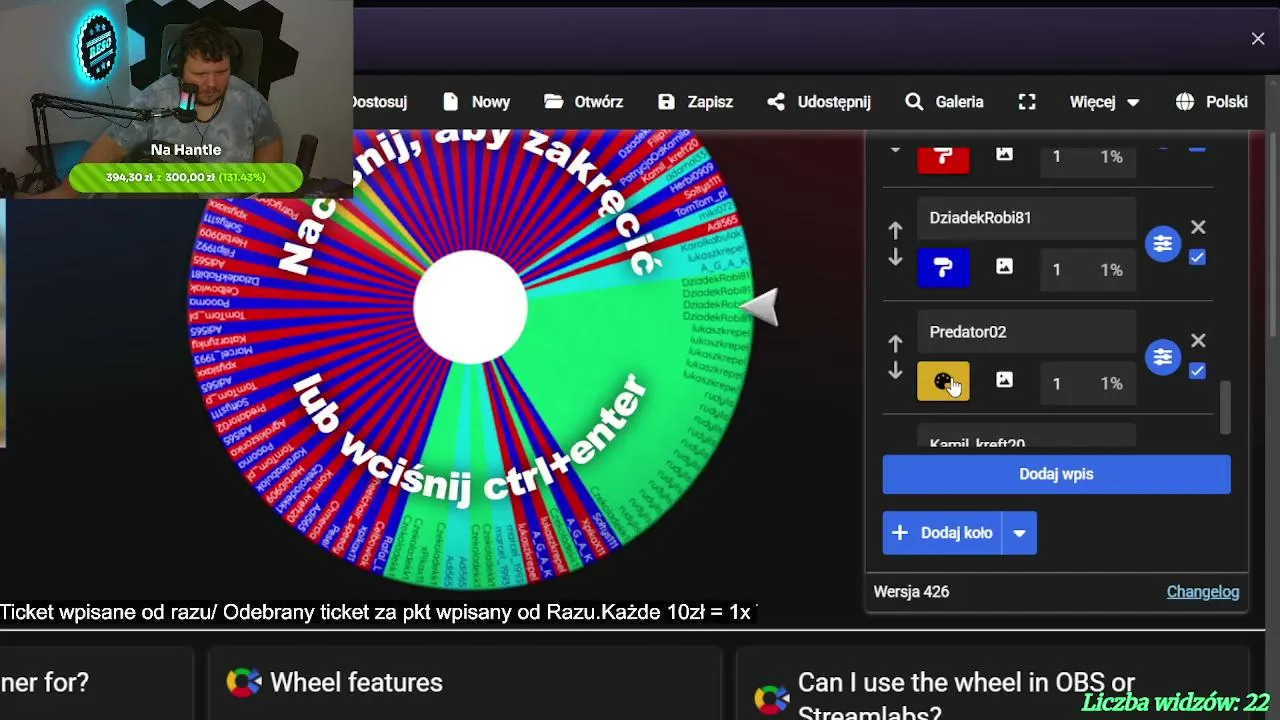
Task: Delete the DziadekRobi81 entry
Action: tap(1198, 227)
